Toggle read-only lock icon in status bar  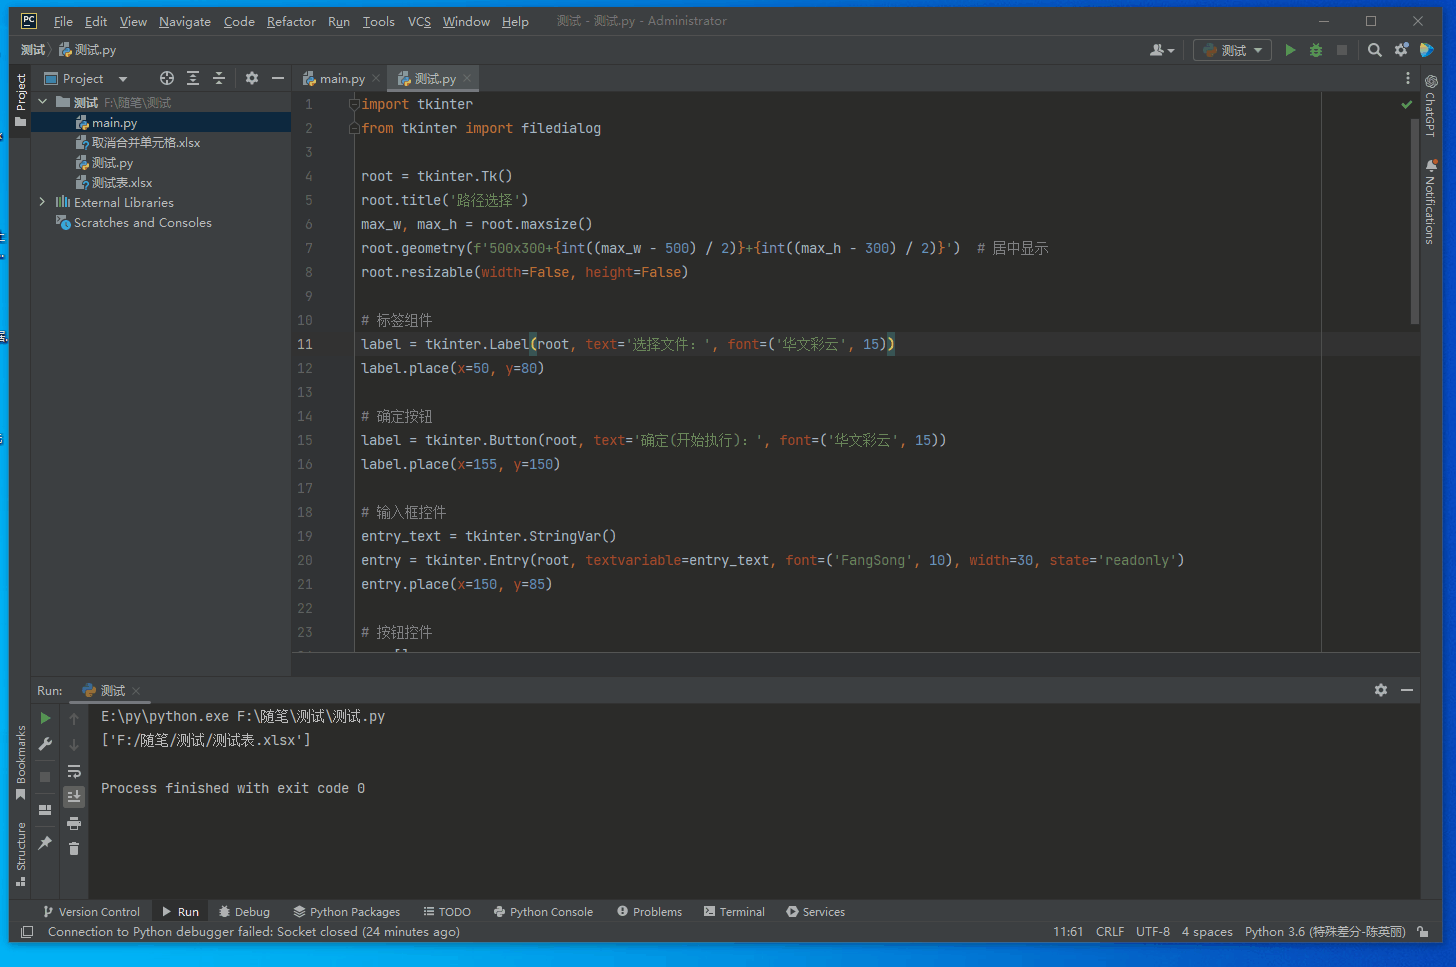click(x=1422, y=932)
